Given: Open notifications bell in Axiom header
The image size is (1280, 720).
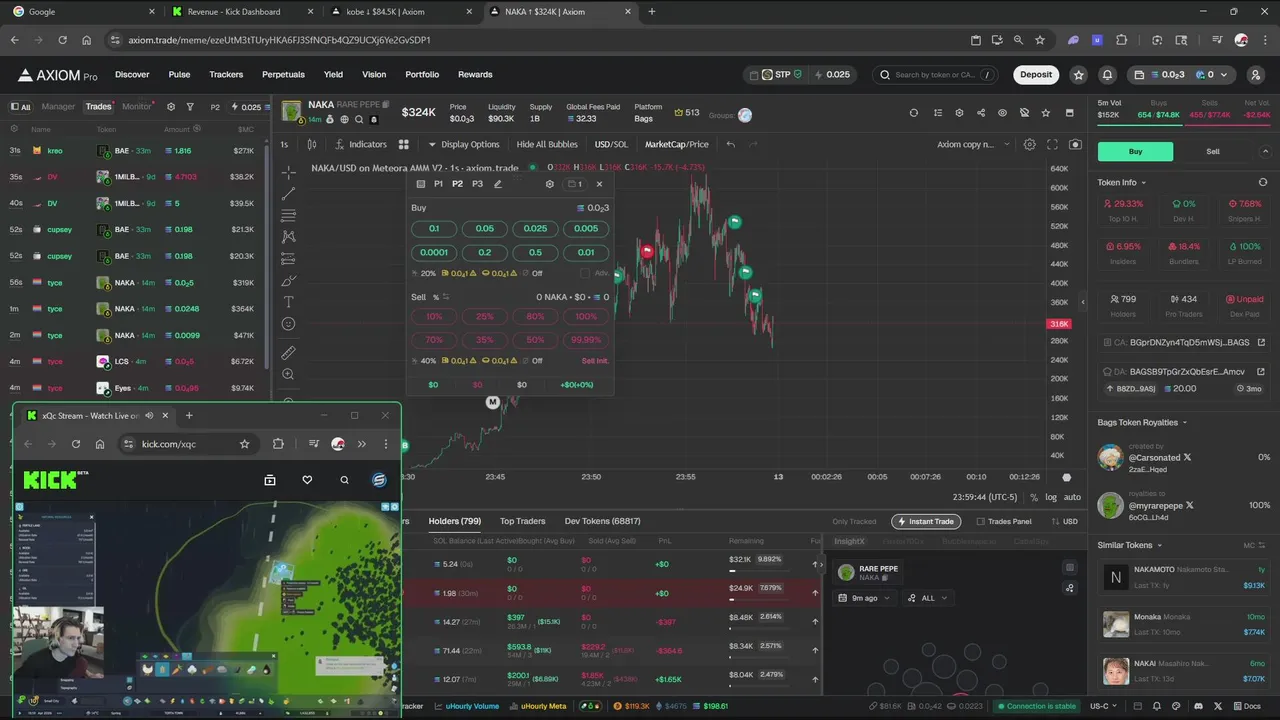Looking at the screenshot, I should (x=1107, y=75).
